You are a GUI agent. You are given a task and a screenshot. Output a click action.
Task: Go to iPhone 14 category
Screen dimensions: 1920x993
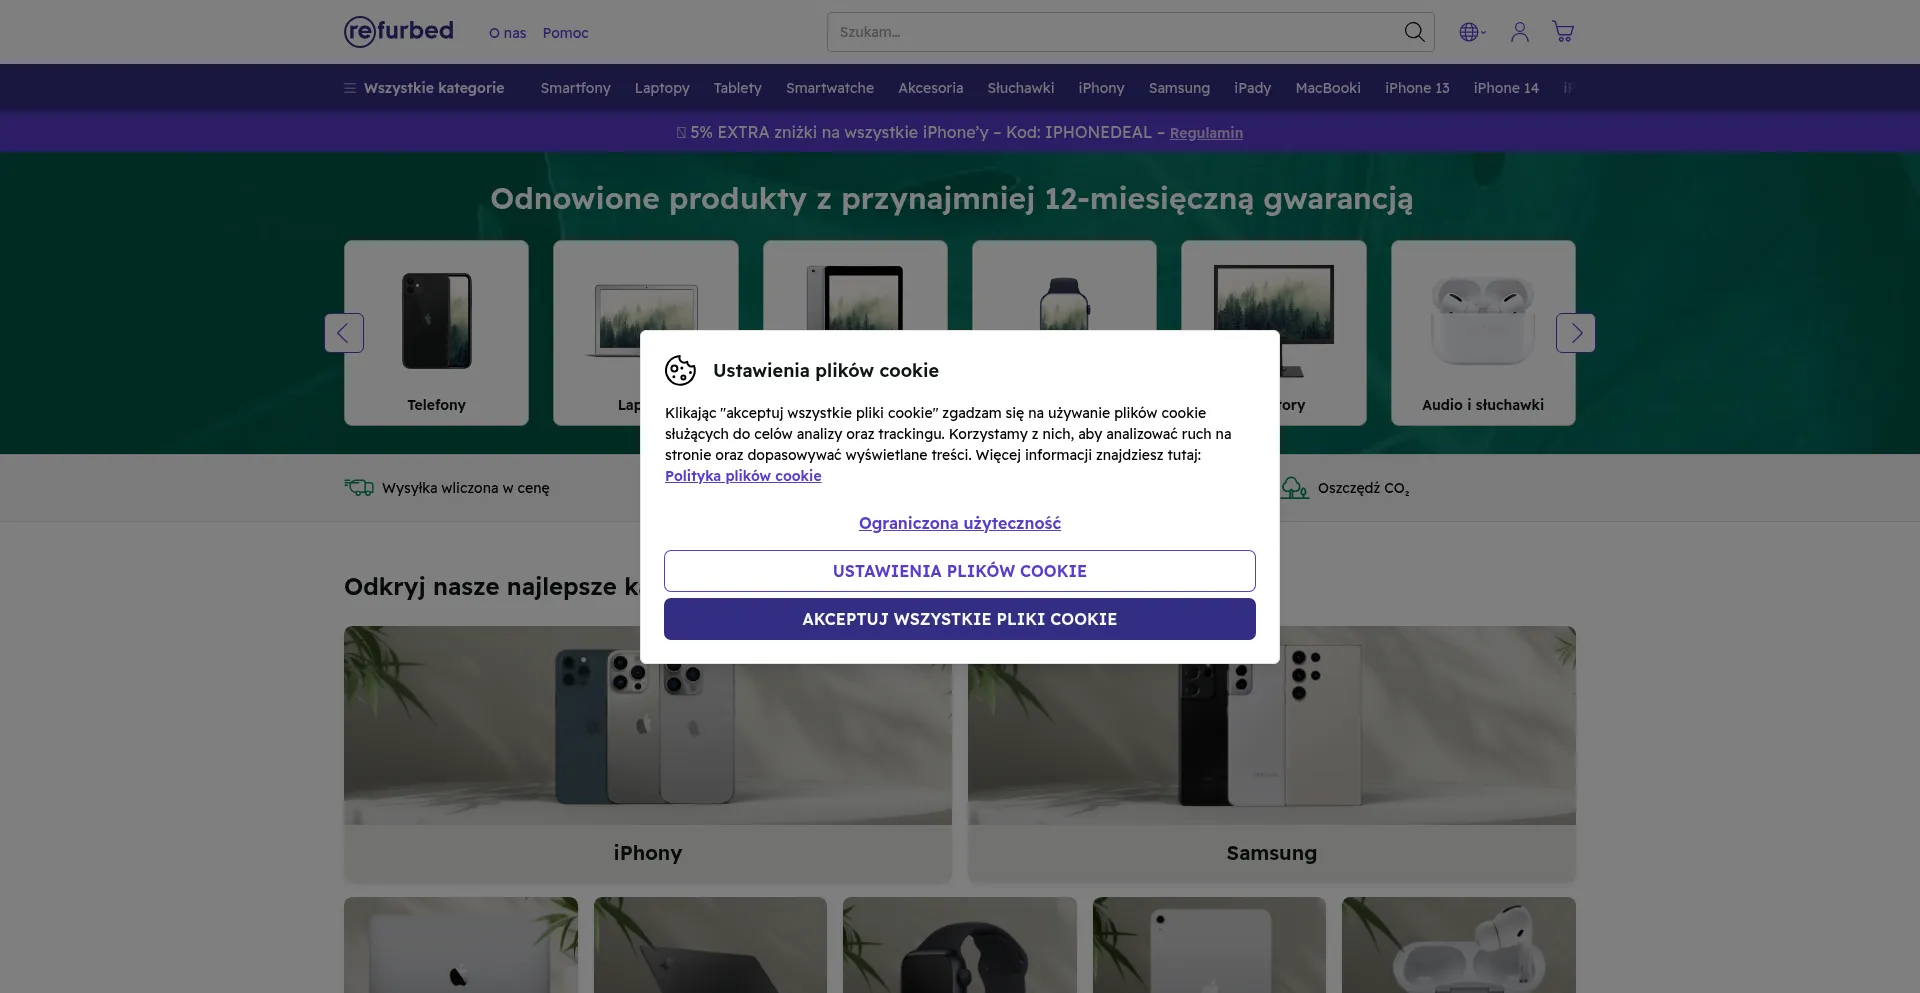1506,88
